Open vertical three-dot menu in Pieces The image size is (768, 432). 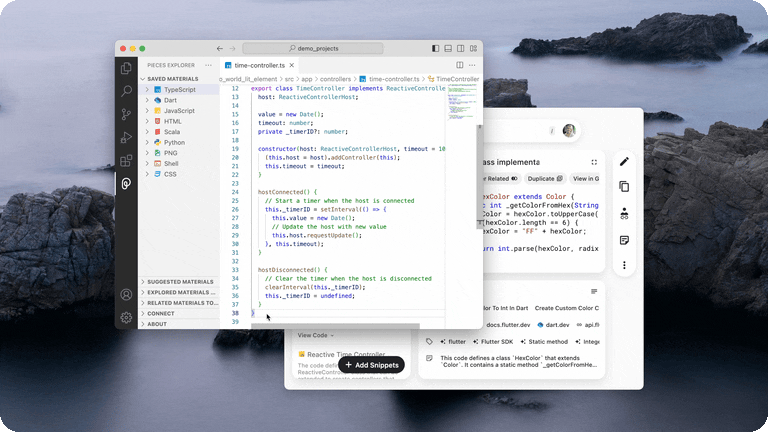624,265
